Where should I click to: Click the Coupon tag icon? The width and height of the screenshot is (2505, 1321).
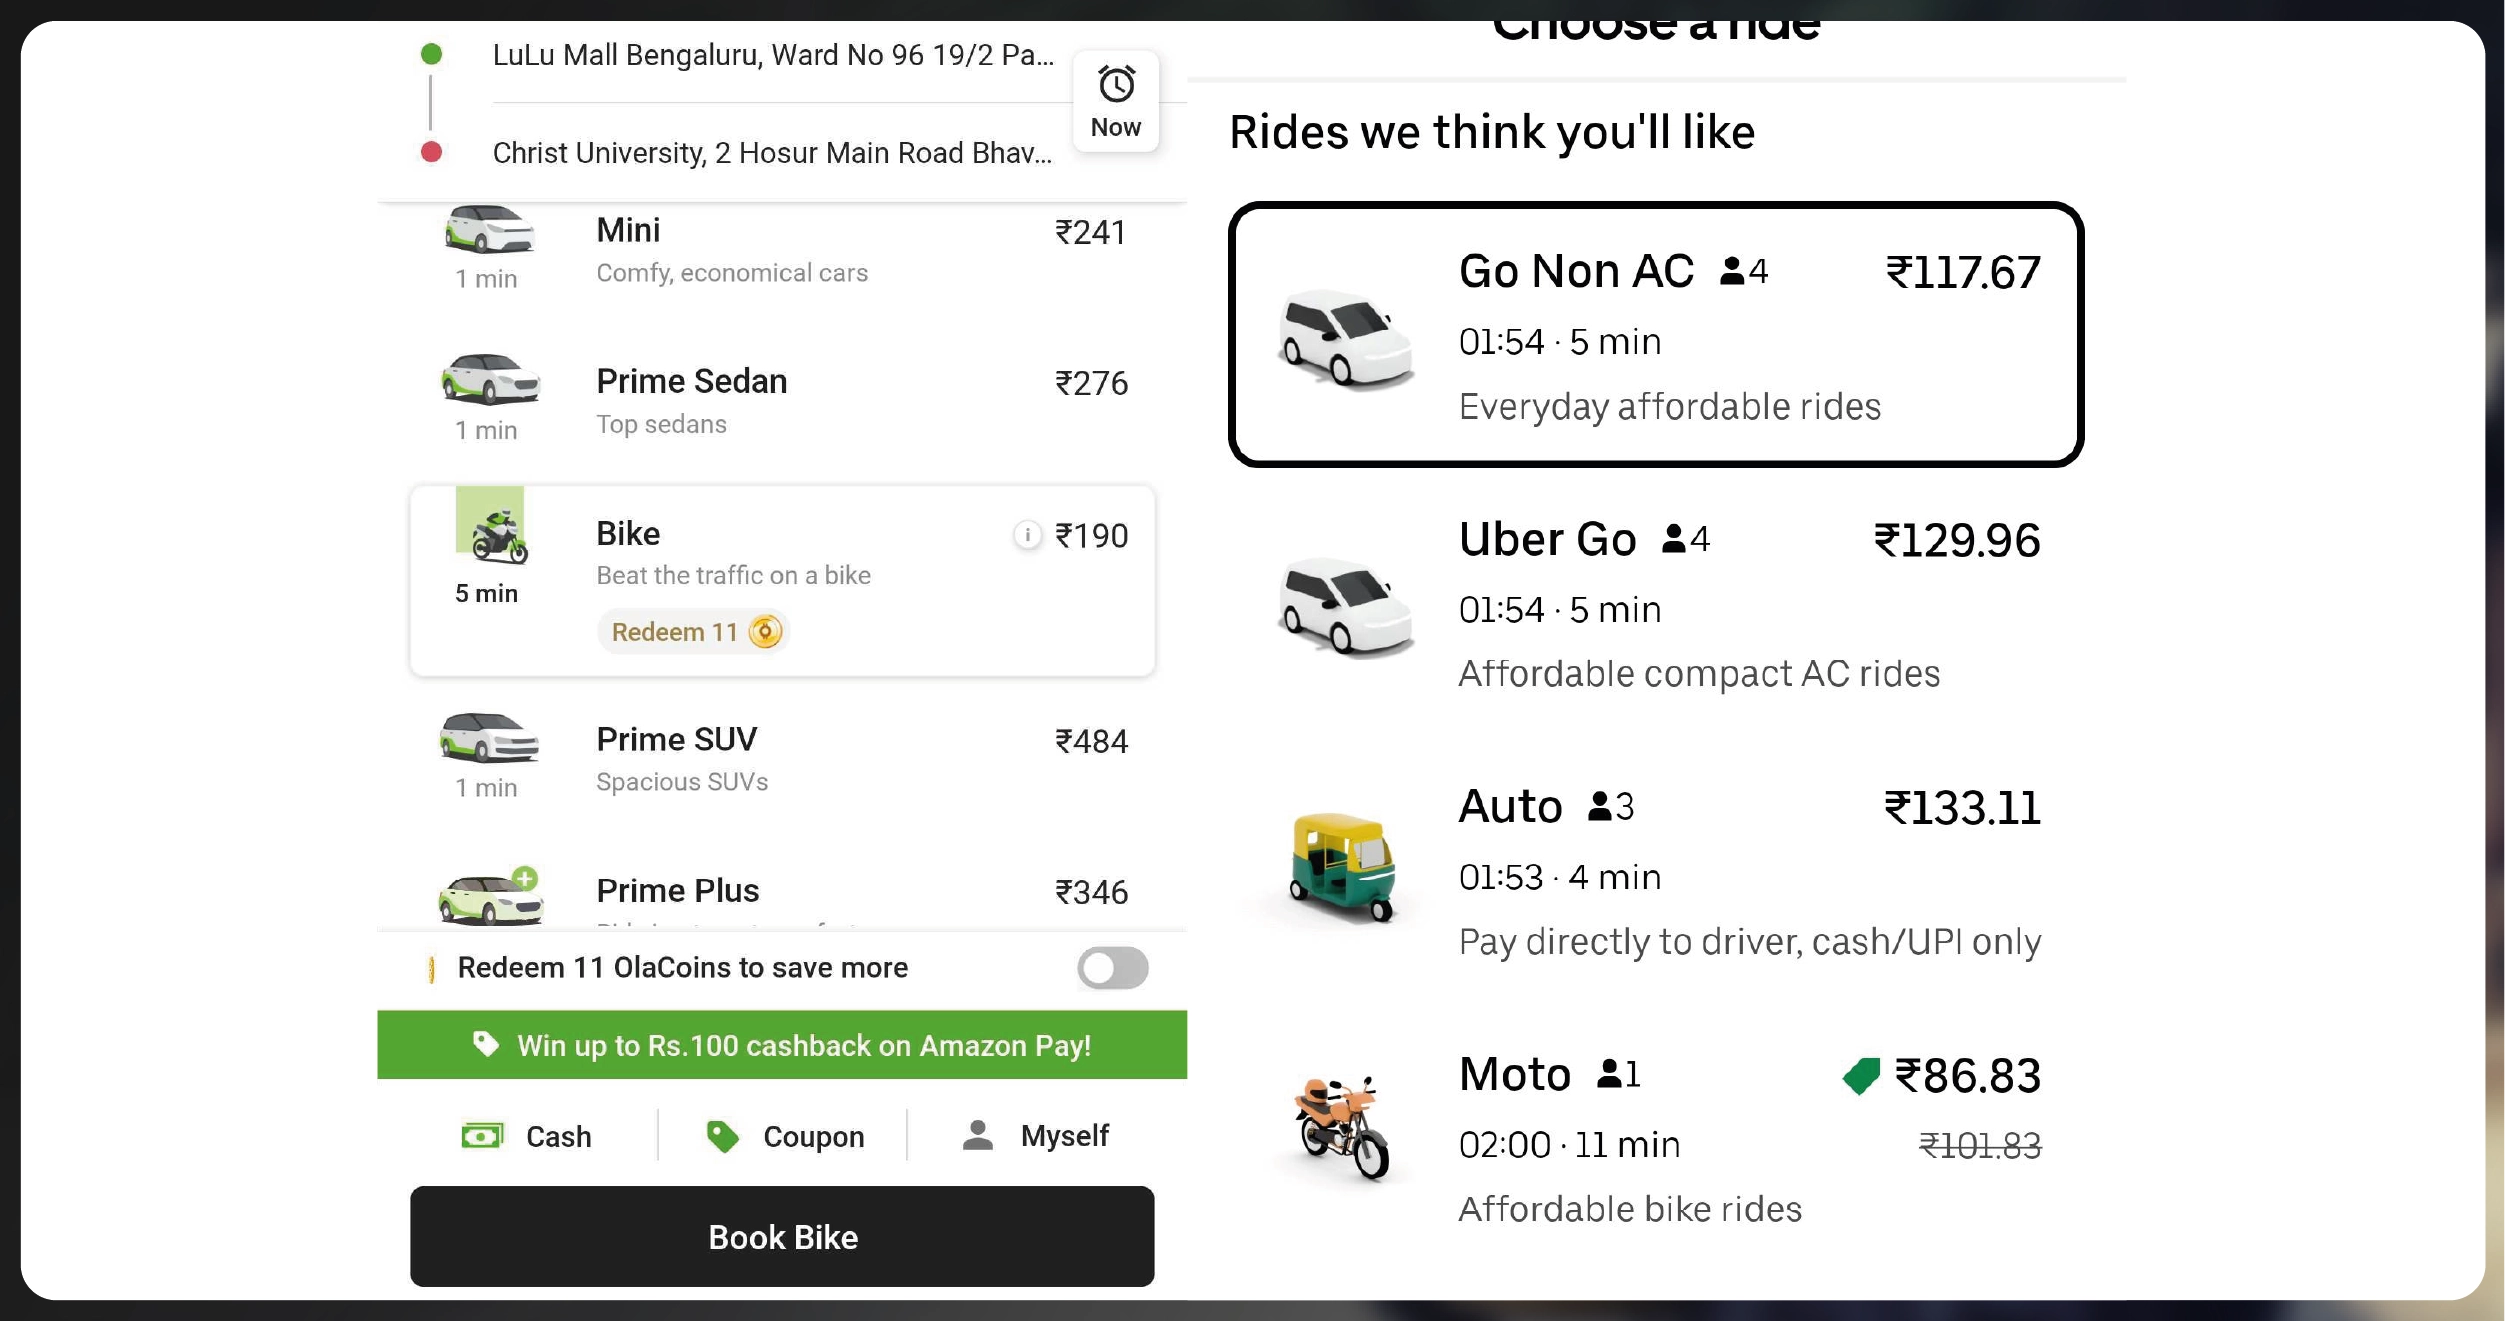click(x=720, y=1135)
